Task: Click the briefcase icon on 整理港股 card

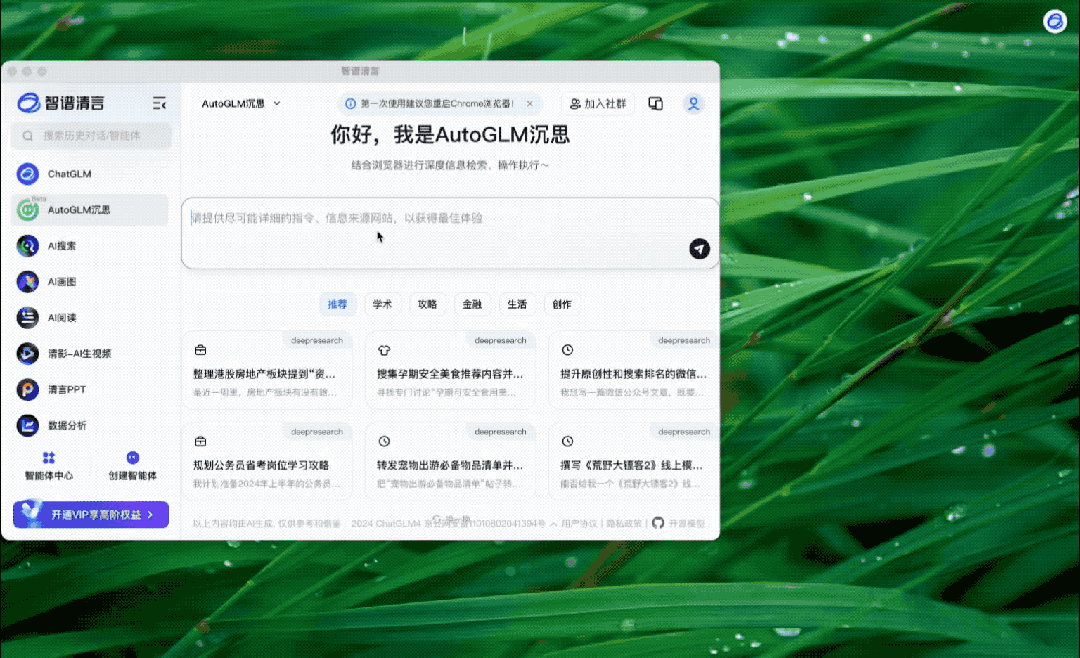Action: [x=200, y=350]
